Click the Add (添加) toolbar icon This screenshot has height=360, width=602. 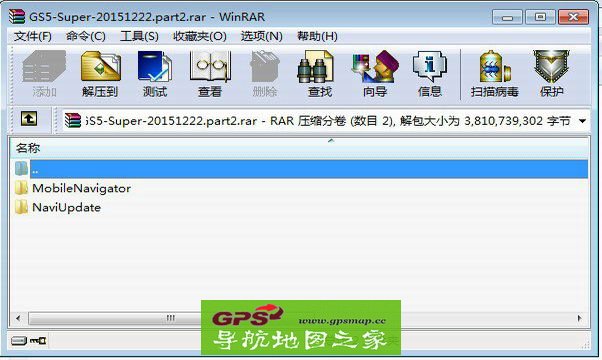pyautogui.click(x=44, y=74)
